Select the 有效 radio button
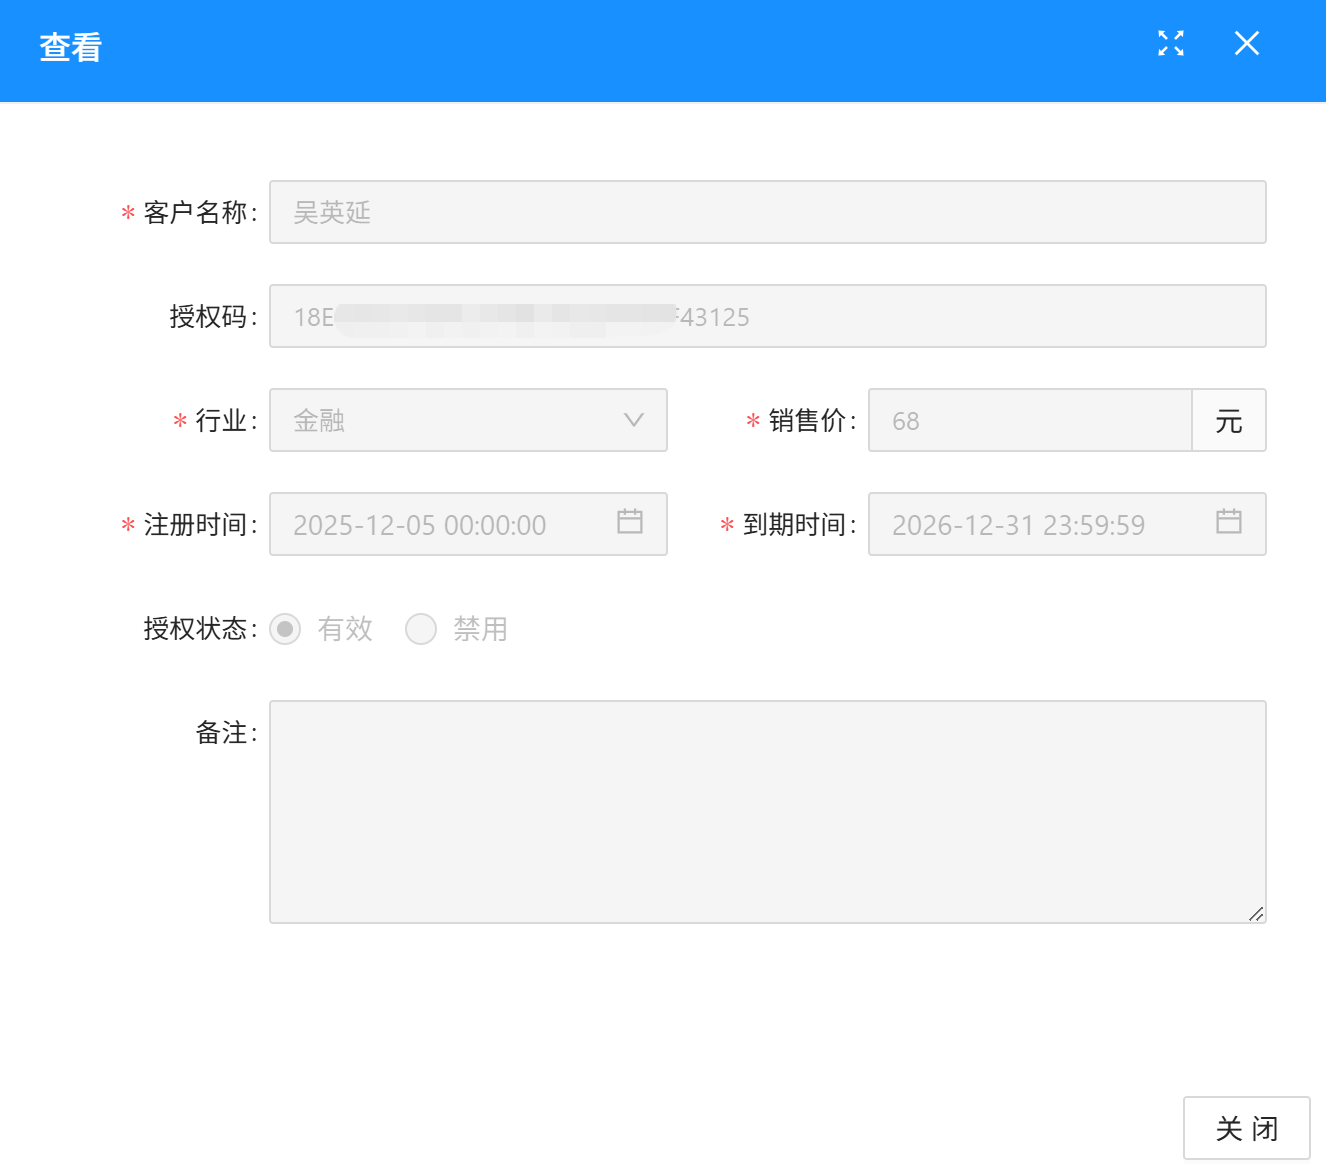 tap(285, 629)
